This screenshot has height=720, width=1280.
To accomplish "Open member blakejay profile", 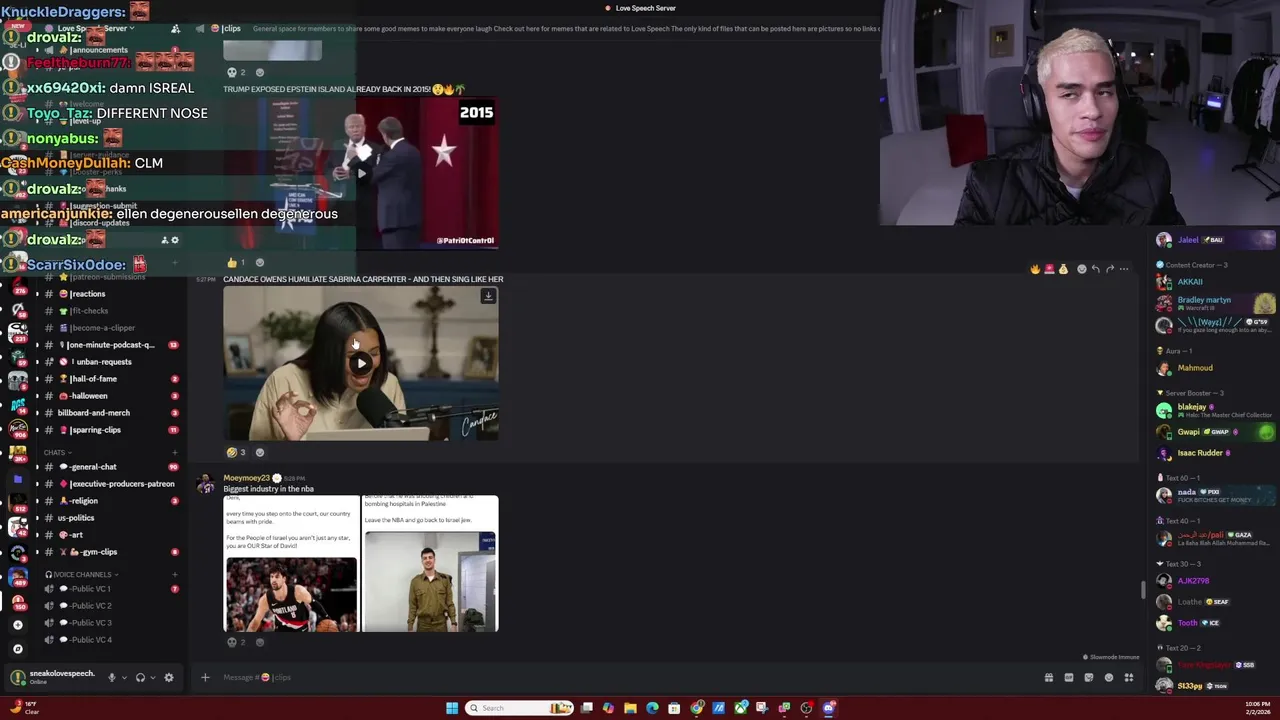I will [1216, 410].
